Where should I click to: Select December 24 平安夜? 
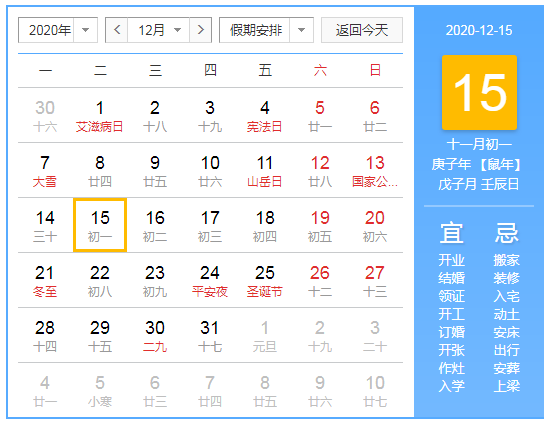tap(210, 280)
